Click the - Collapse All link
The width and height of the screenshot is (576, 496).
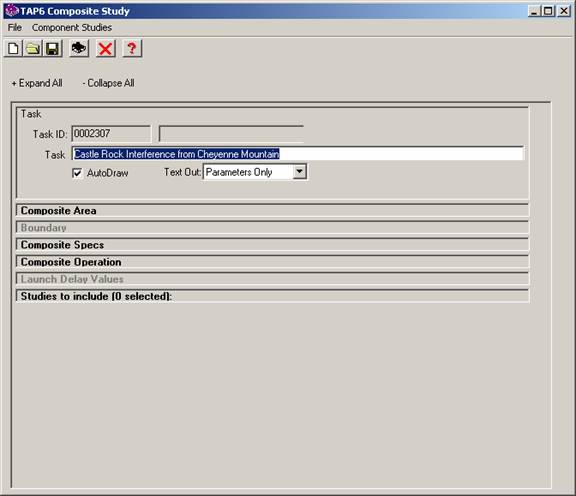click(108, 83)
